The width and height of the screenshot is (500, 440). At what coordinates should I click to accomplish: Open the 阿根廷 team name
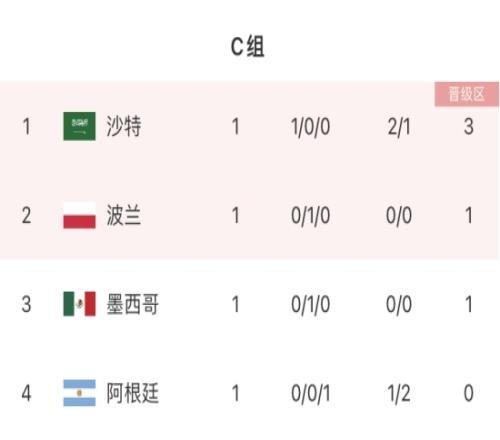[x=132, y=393]
